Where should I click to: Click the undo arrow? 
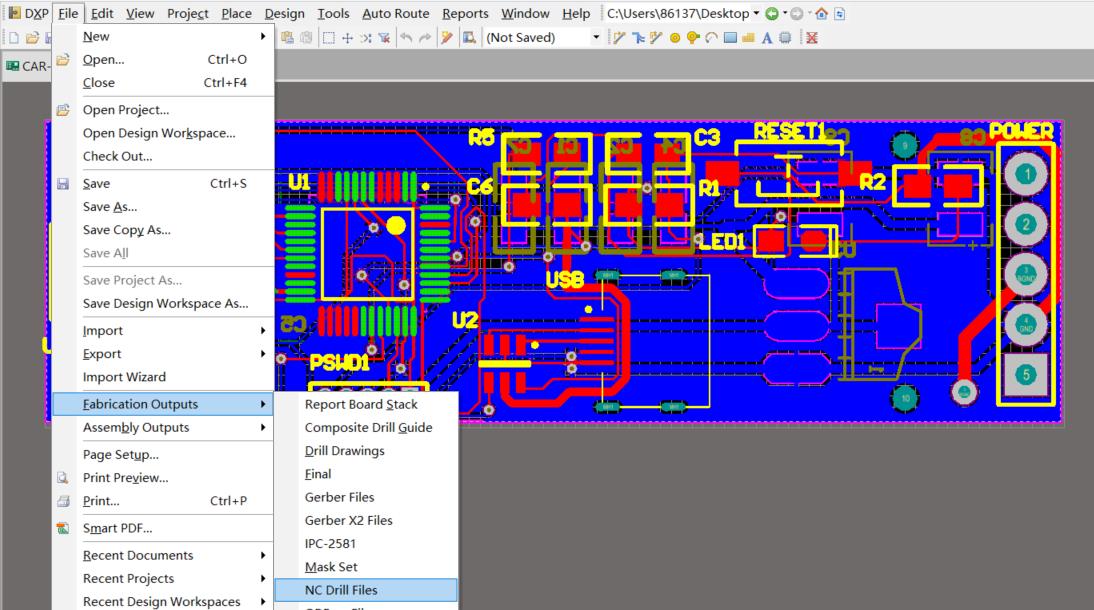tap(406, 38)
